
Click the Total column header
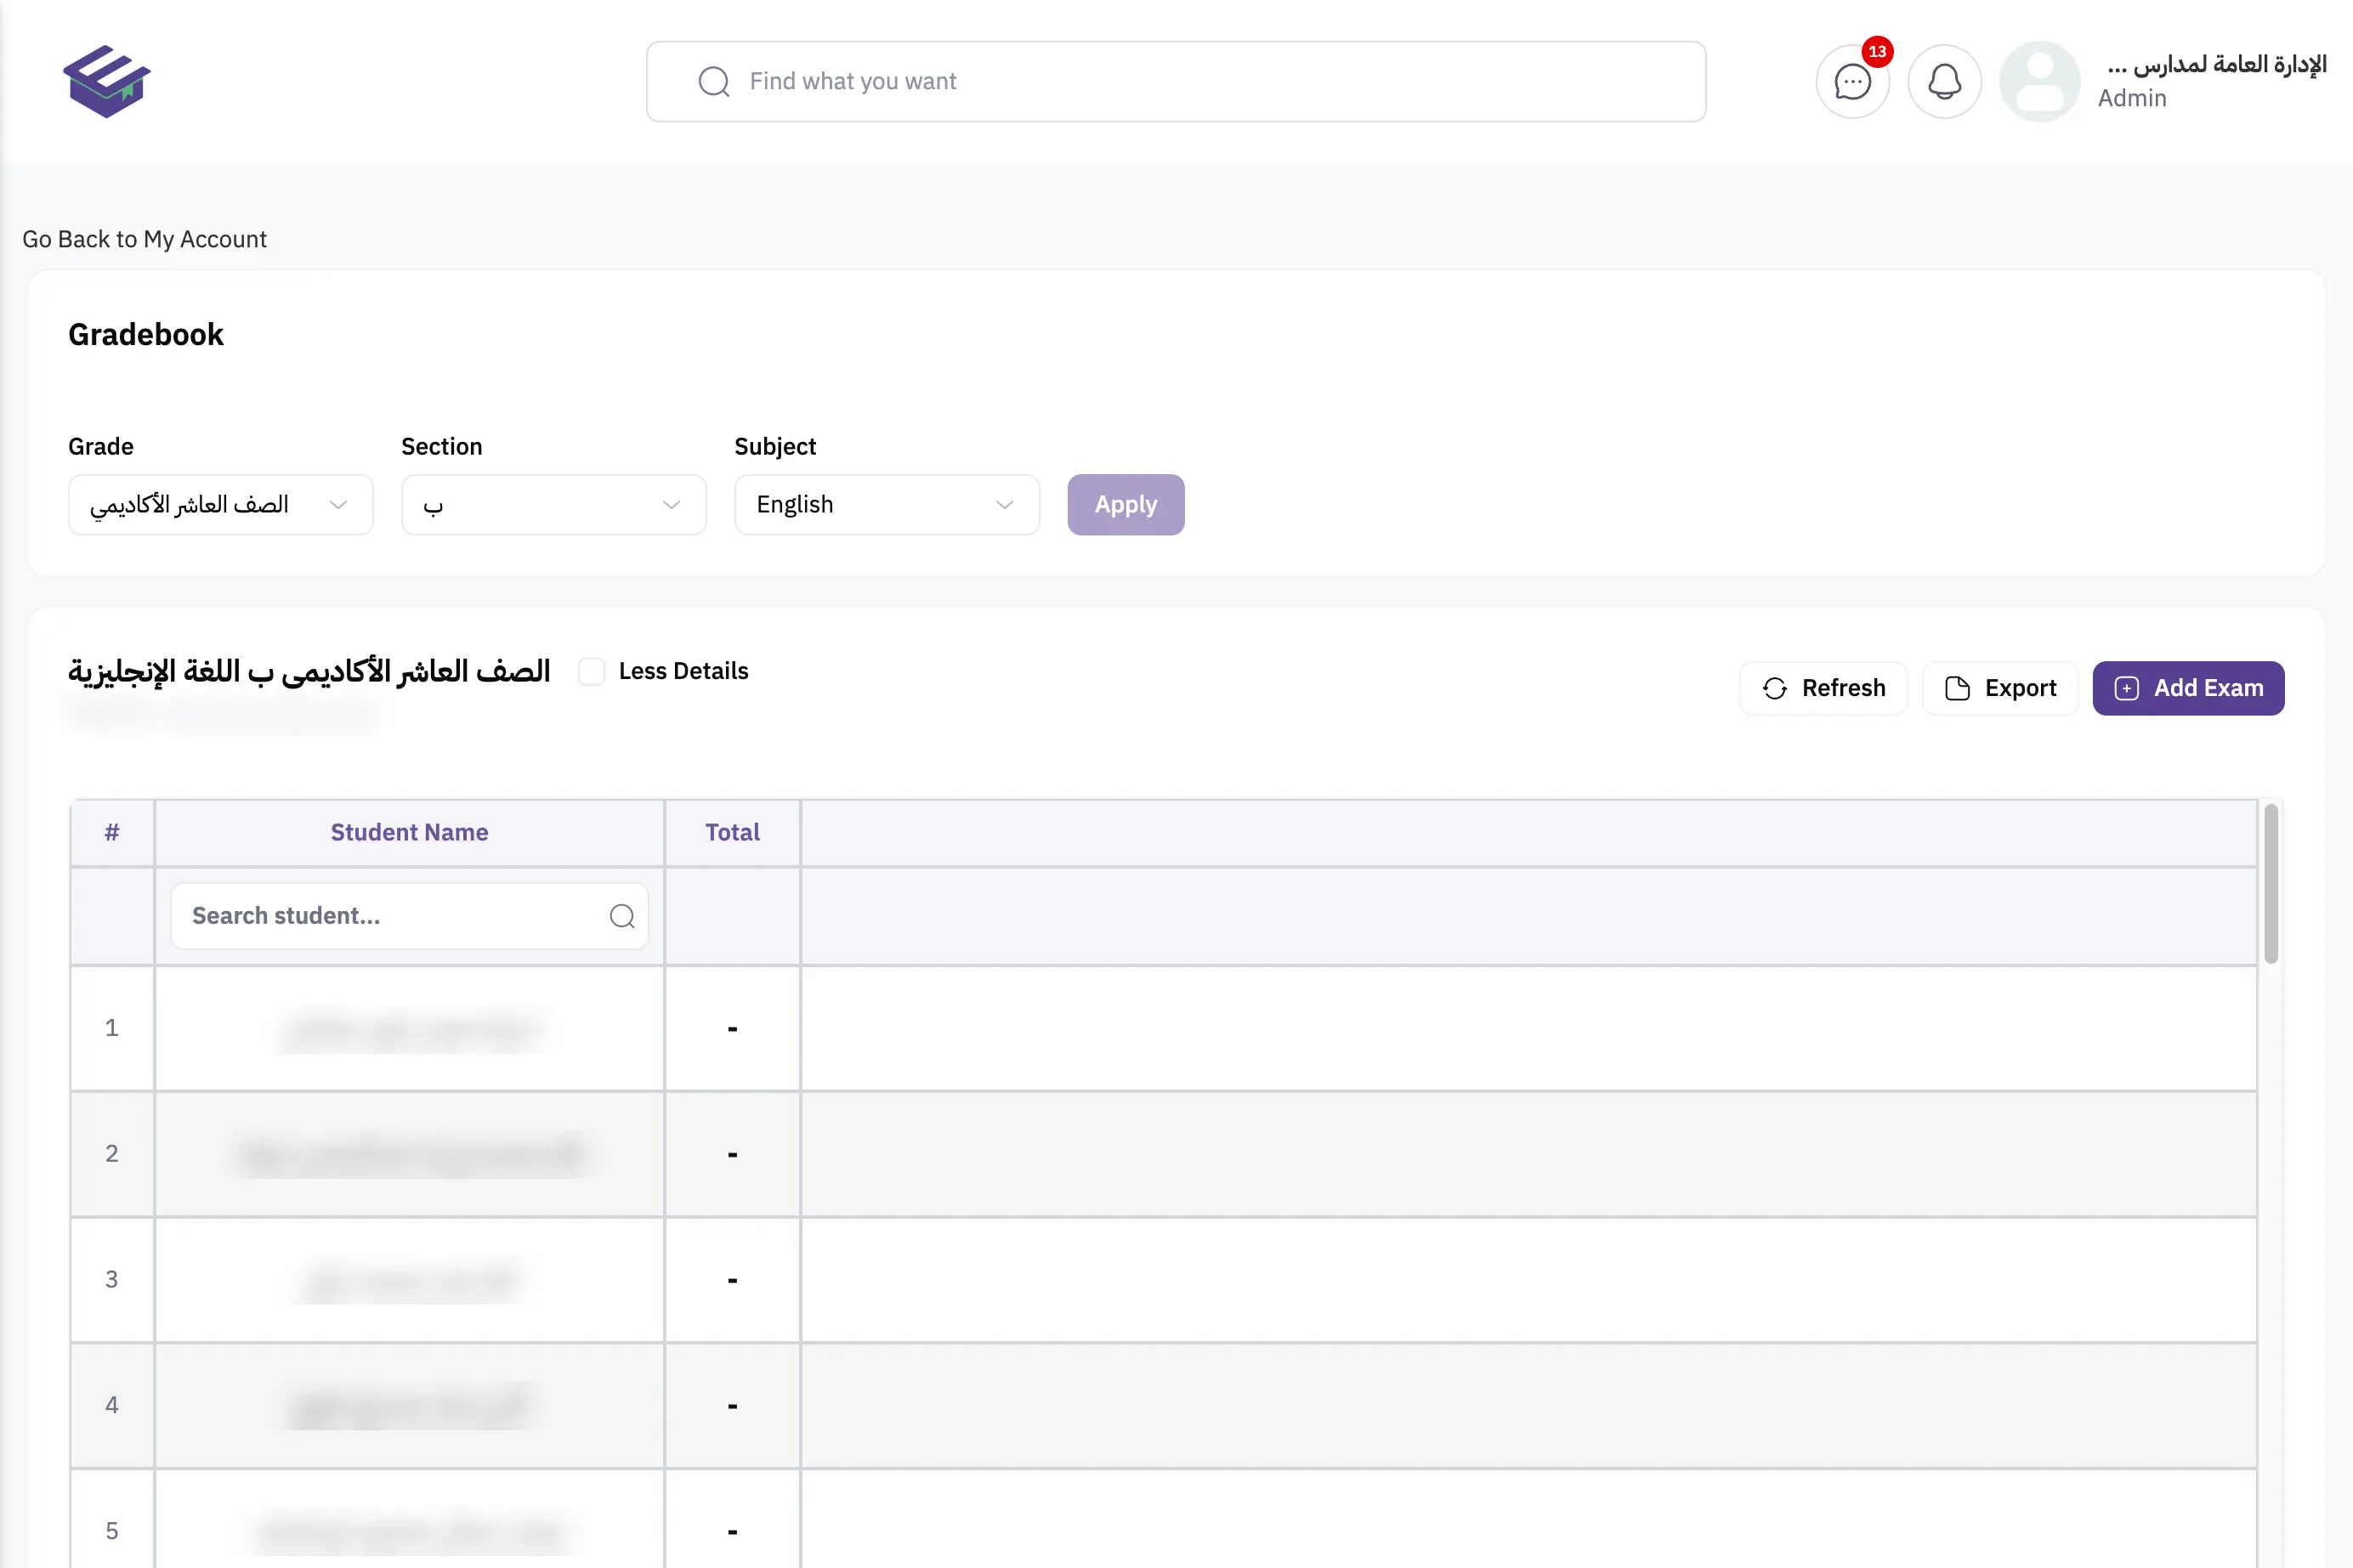(x=732, y=832)
